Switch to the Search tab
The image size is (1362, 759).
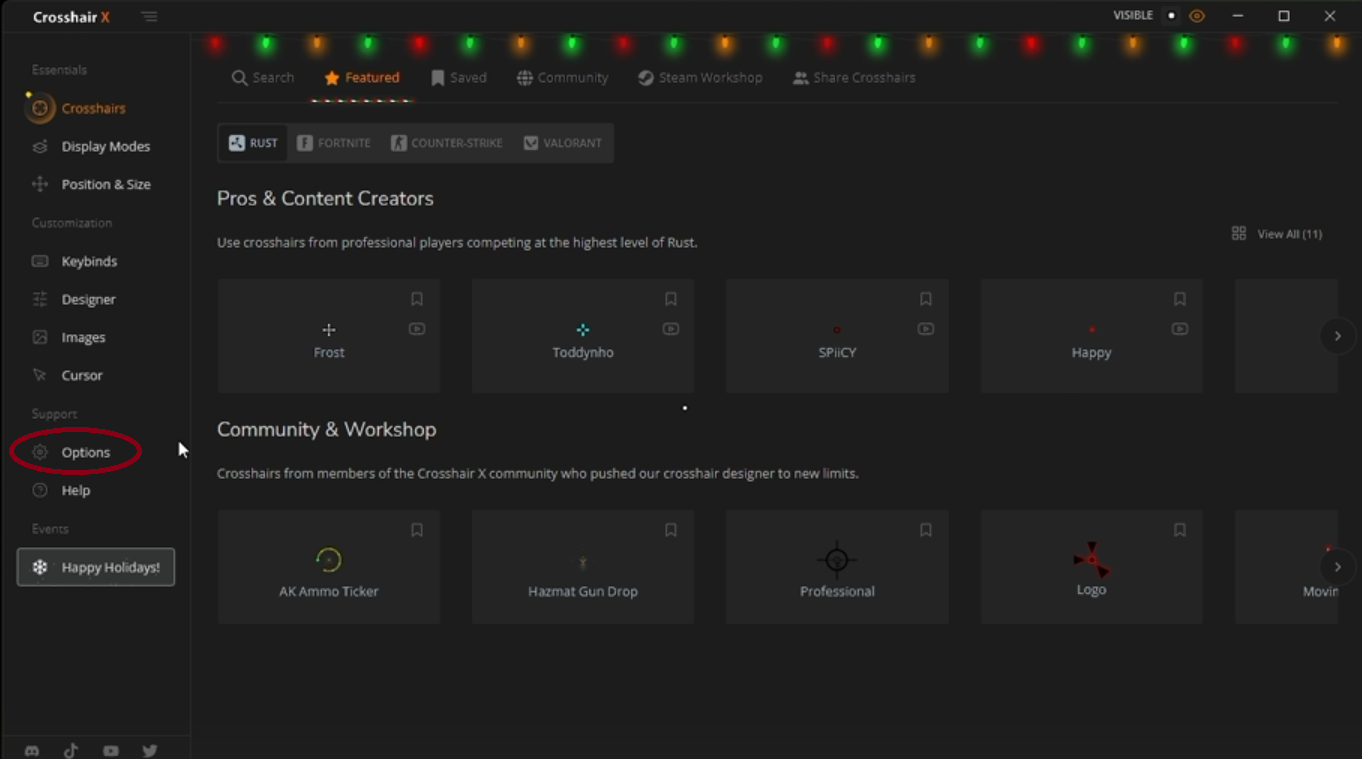tap(263, 77)
